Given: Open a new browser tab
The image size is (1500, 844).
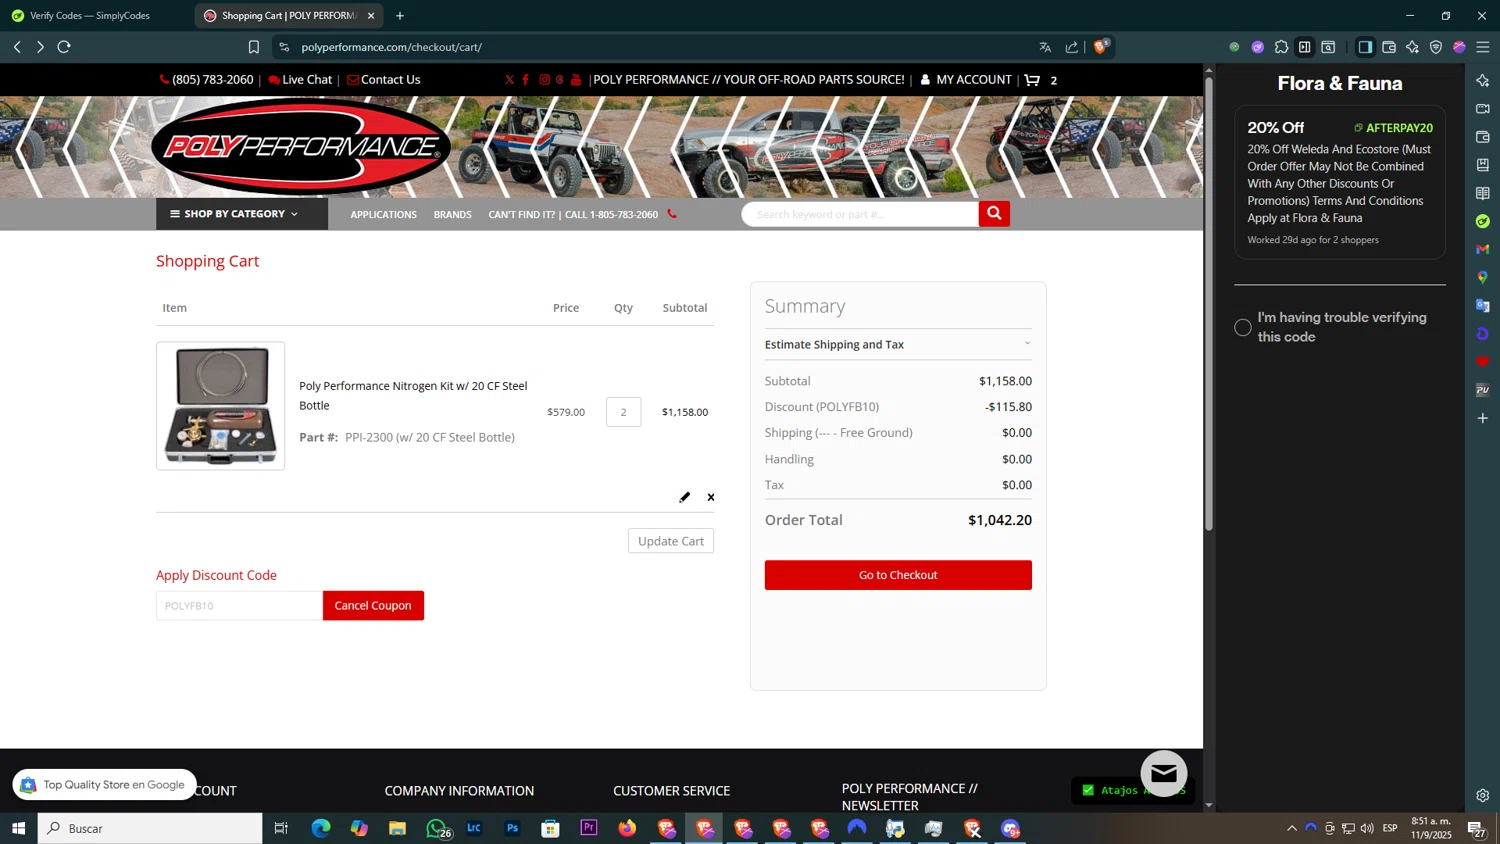Looking at the screenshot, I should point(400,16).
